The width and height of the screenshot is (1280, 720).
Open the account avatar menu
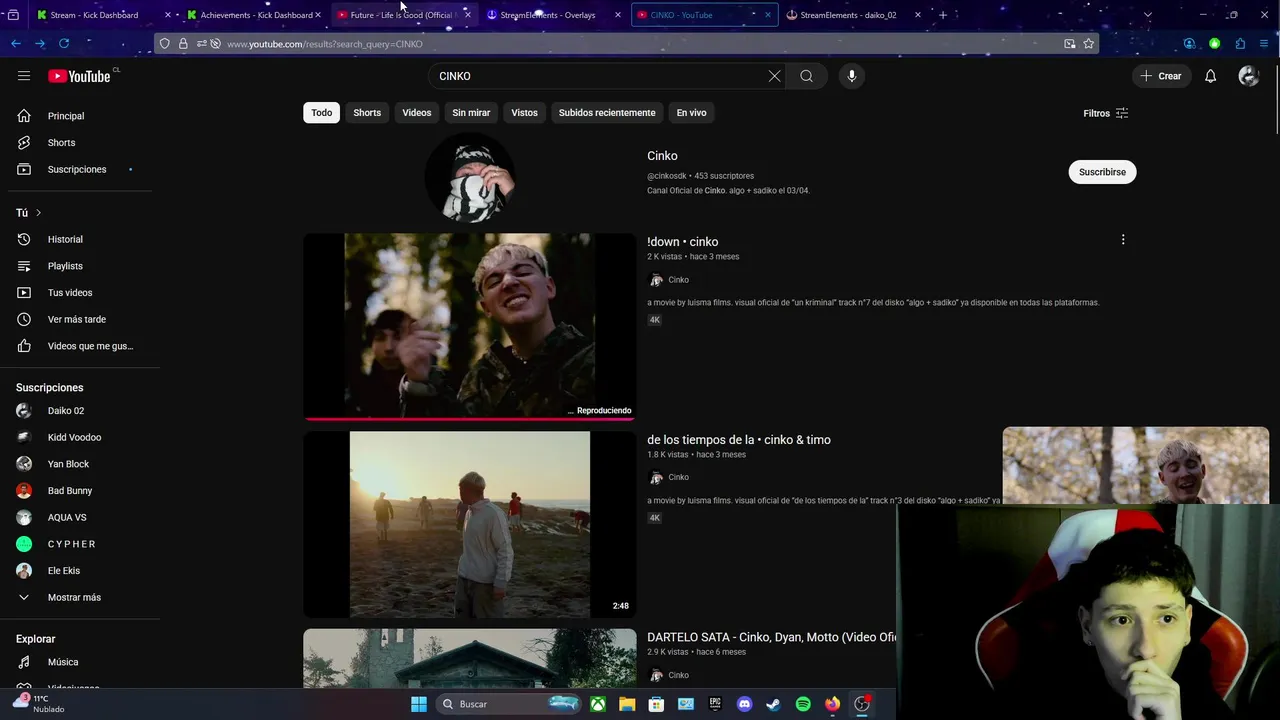[x=1248, y=76]
